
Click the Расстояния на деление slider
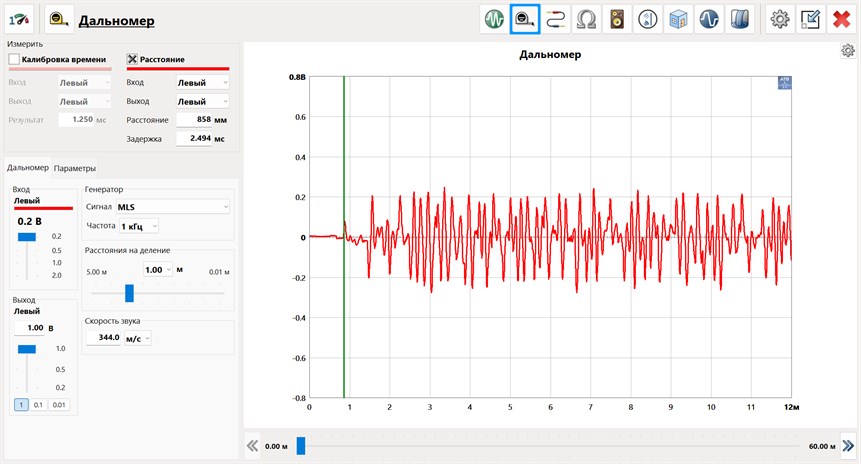[x=129, y=292]
